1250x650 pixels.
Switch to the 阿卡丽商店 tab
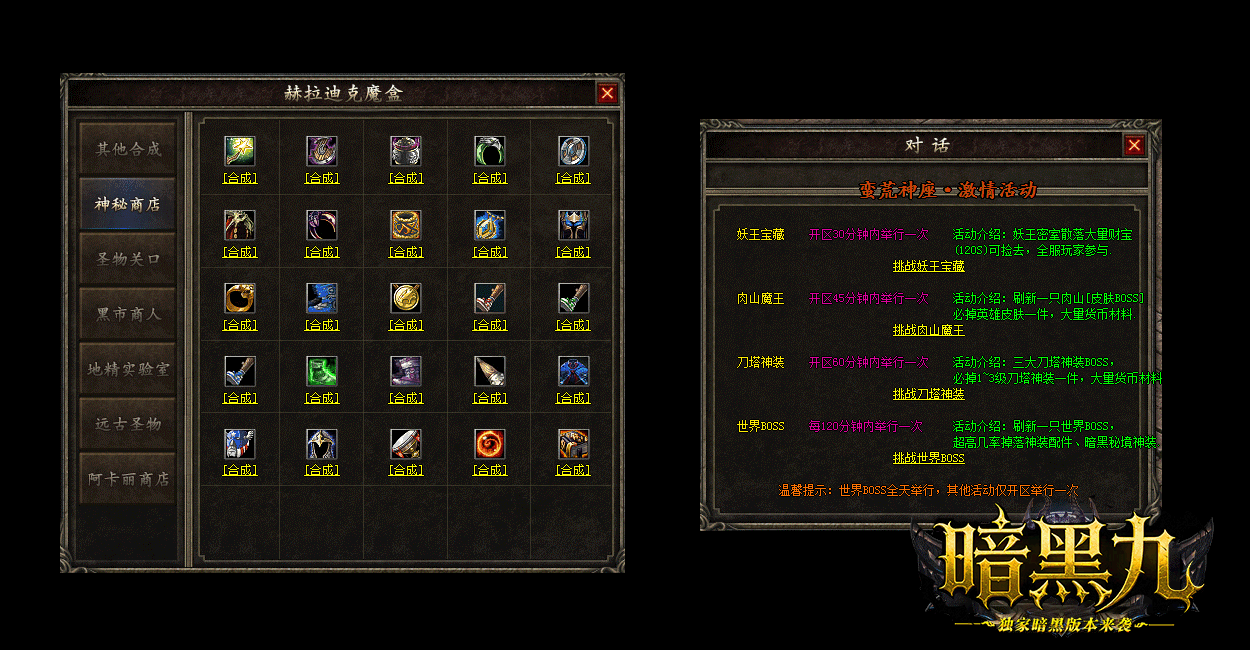coord(128,479)
